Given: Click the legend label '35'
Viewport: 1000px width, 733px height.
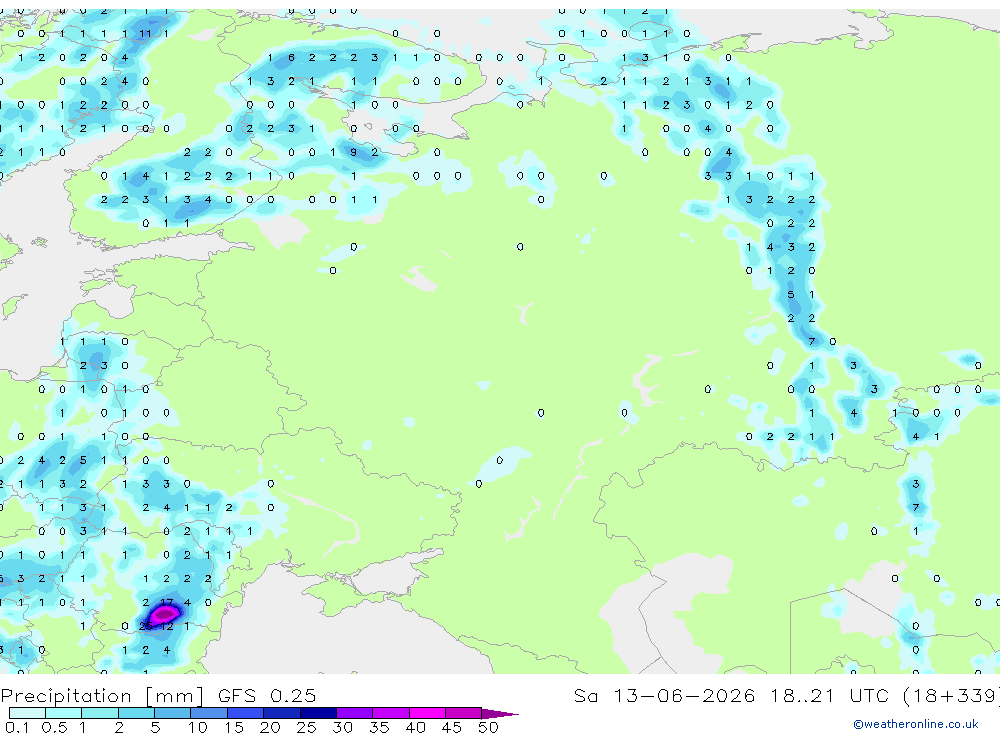Looking at the screenshot, I should (379, 727).
